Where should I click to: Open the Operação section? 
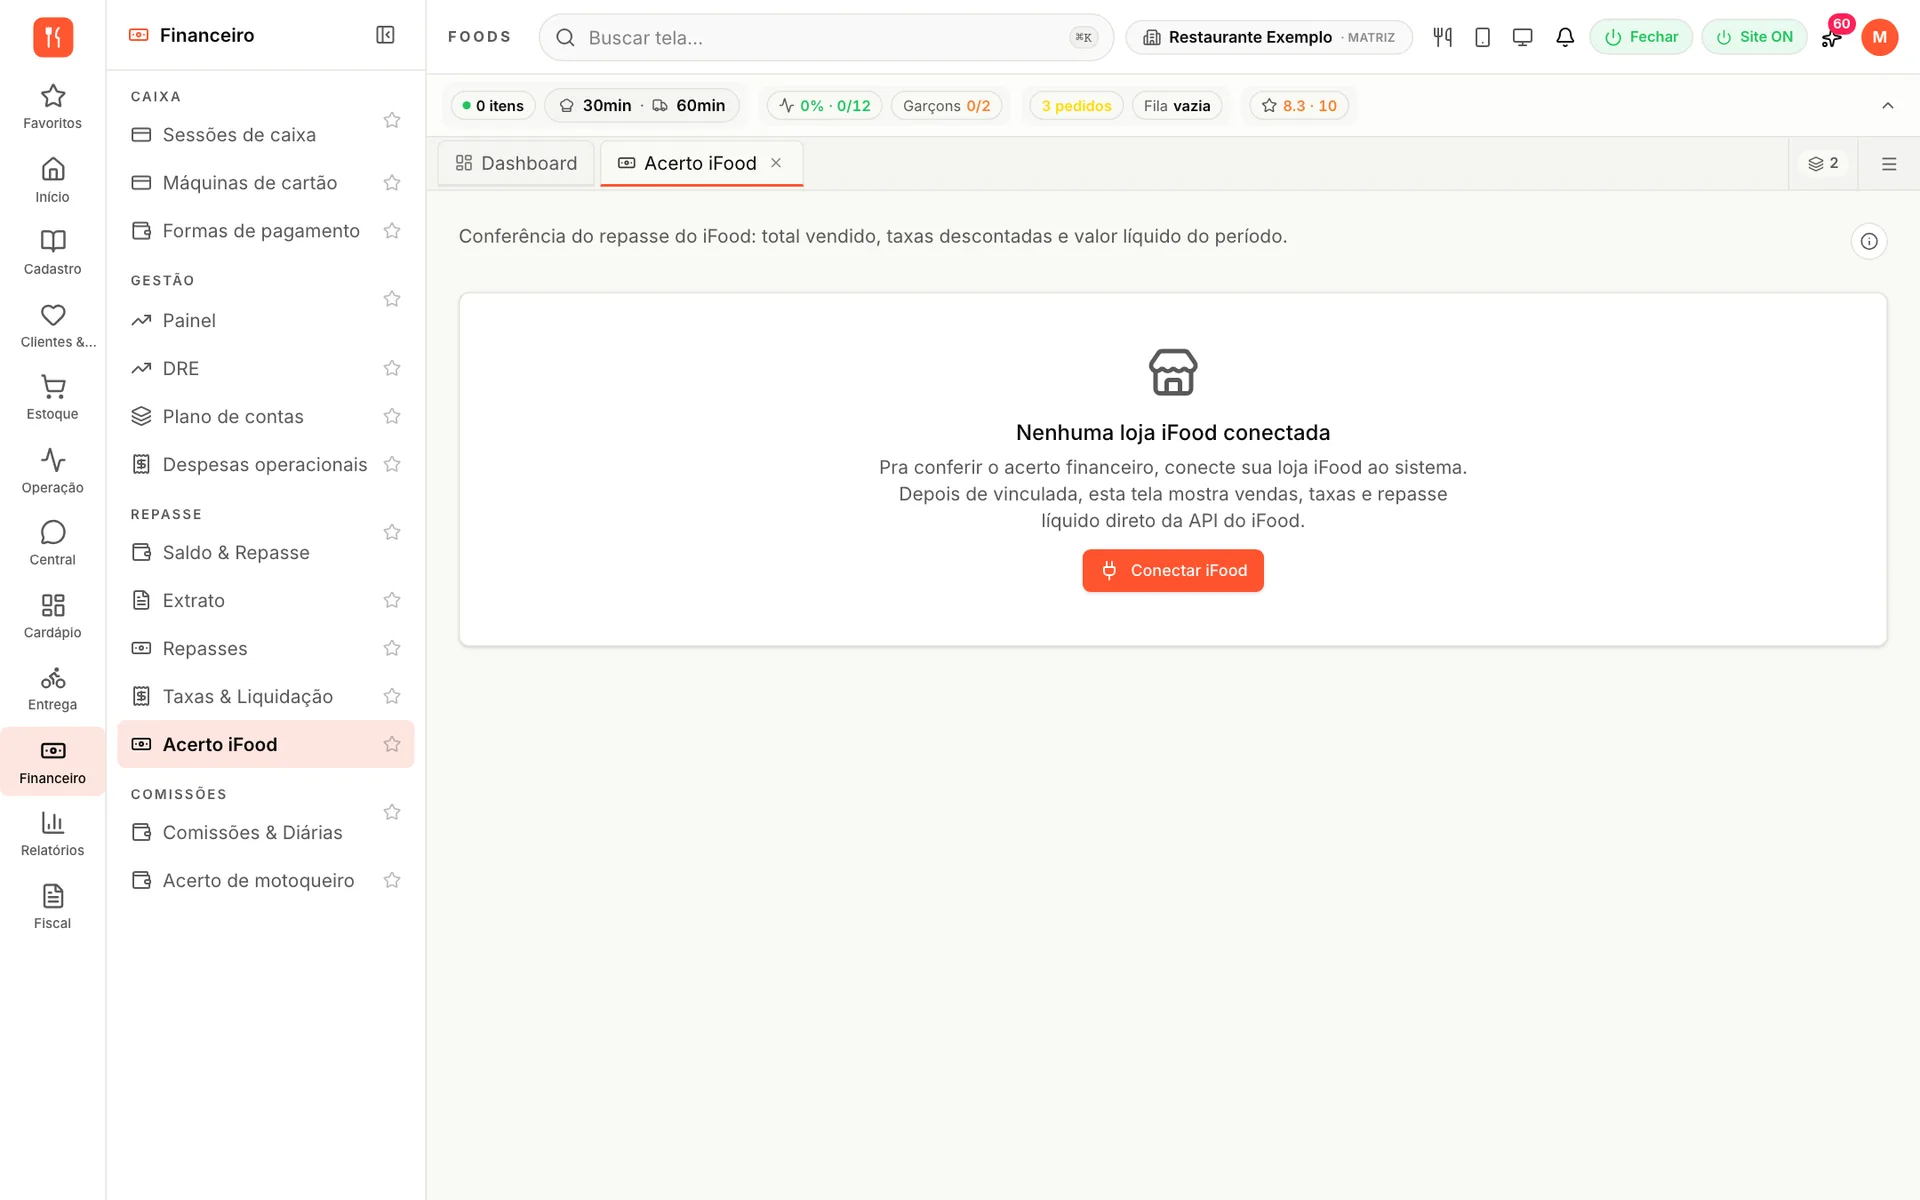click(x=52, y=471)
